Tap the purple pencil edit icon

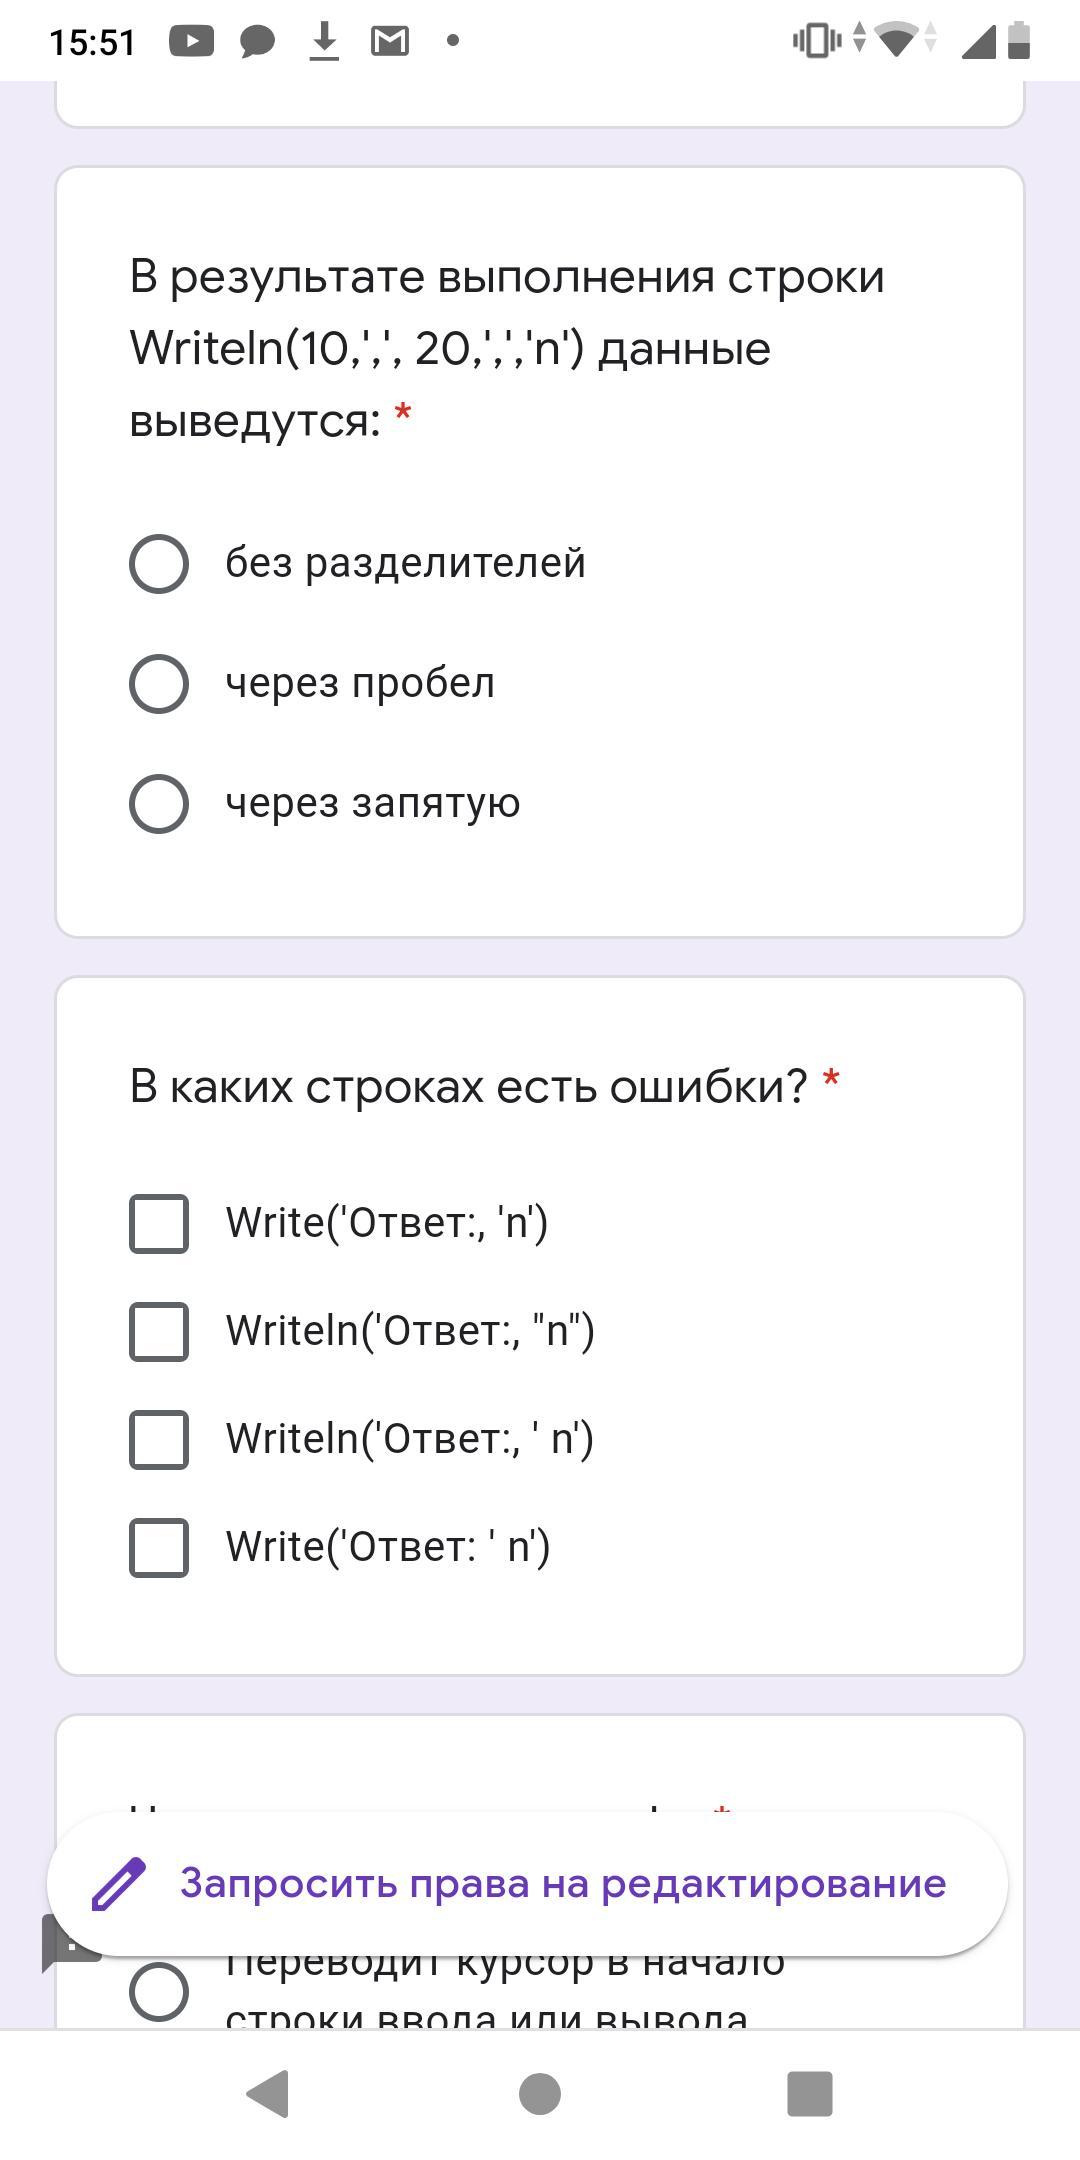coord(119,1884)
